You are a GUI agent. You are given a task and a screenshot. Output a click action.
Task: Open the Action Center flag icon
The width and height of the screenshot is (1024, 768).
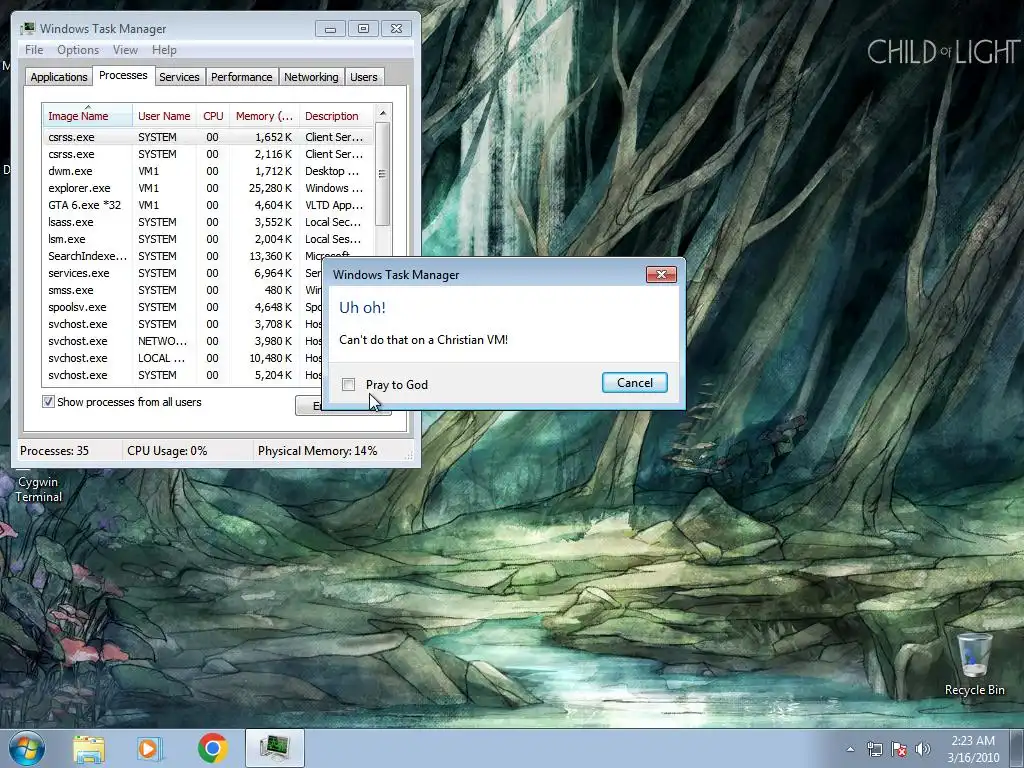(x=899, y=749)
